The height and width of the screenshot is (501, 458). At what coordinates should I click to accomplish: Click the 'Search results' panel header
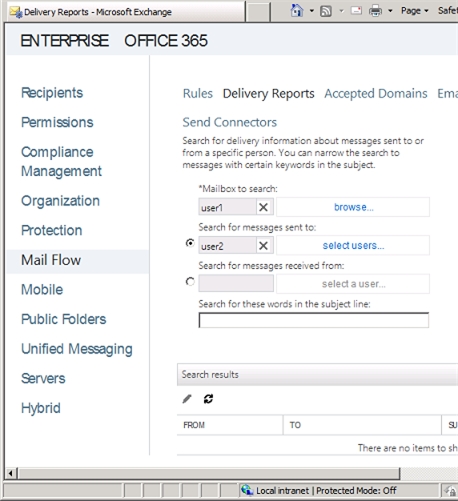[317, 375]
